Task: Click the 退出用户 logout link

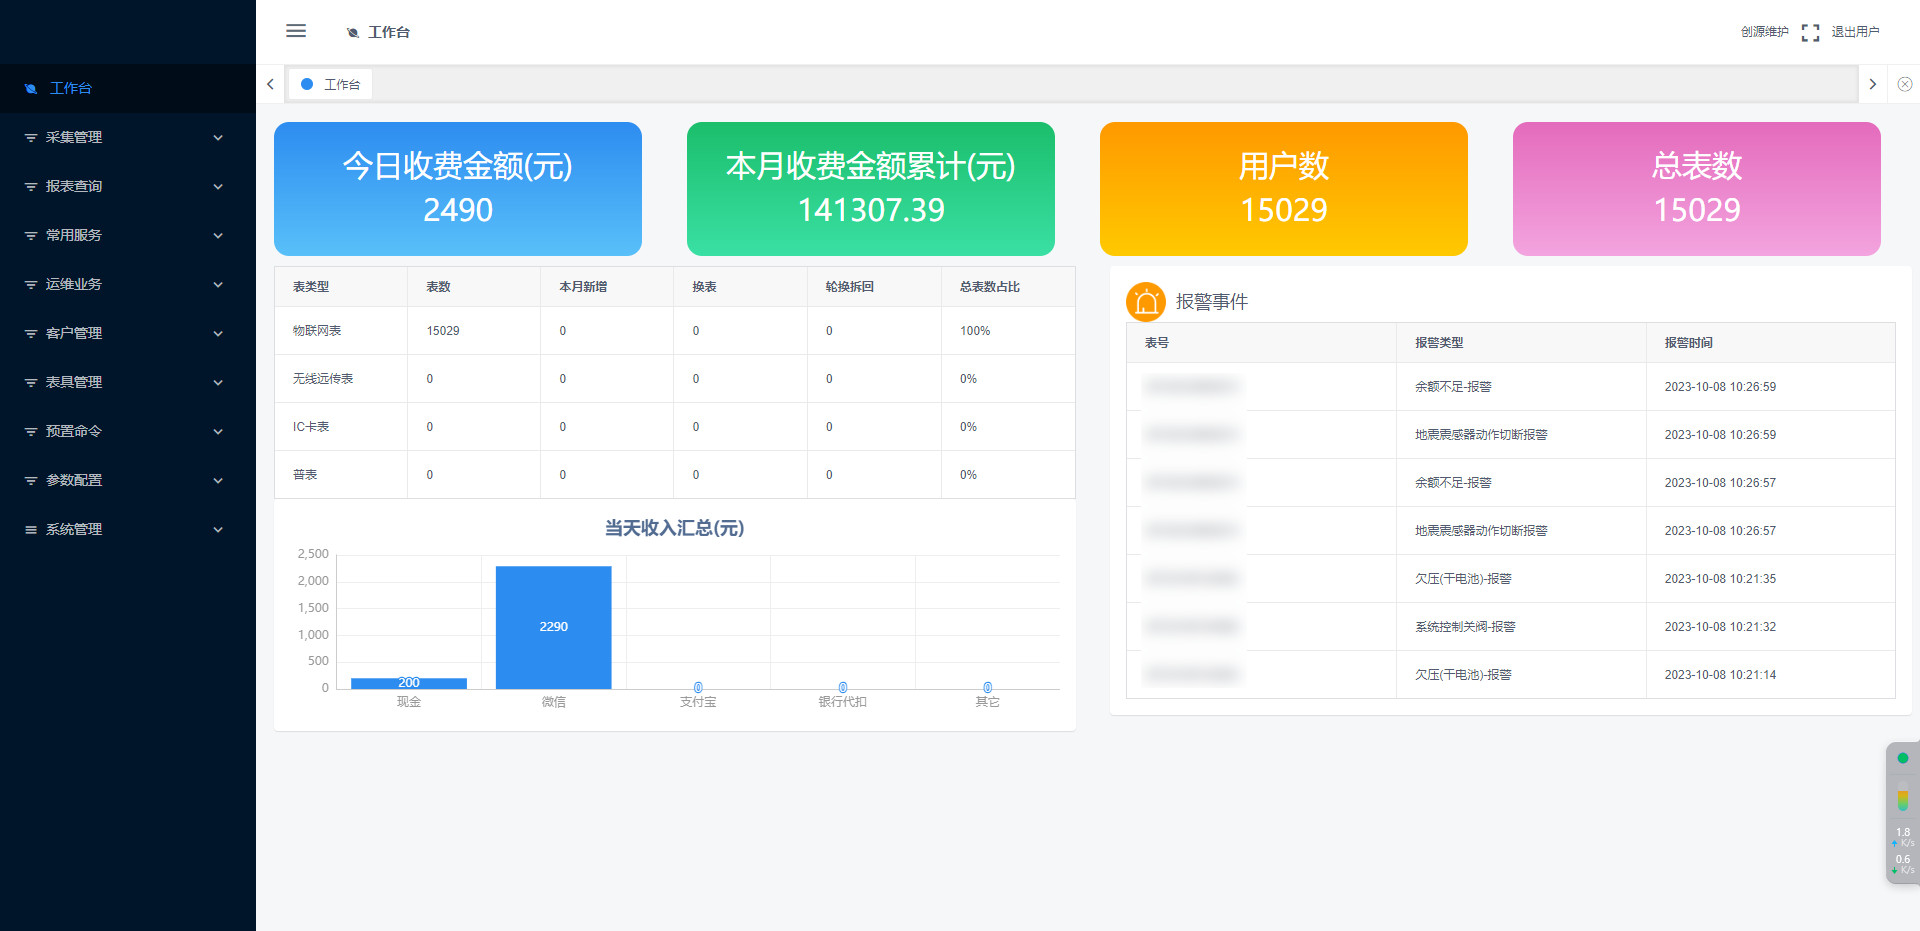Action: click(x=1855, y=32)
